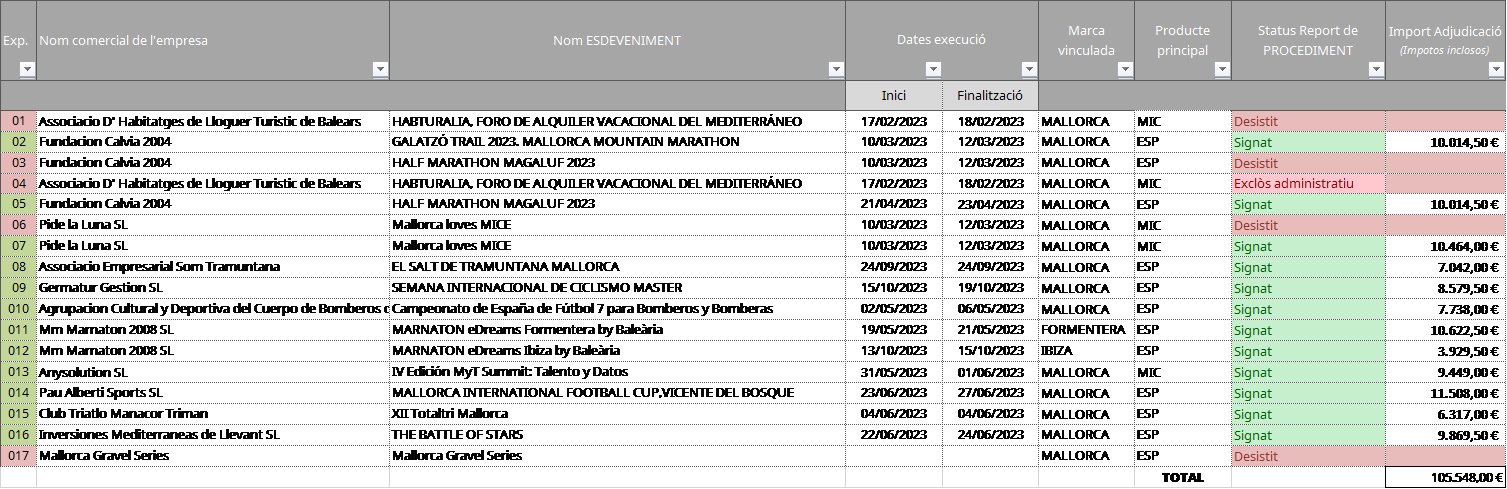The image size is (1507, 489).
Task: Select IV Edición MyT Summit event cell
Action: point(617,371)
